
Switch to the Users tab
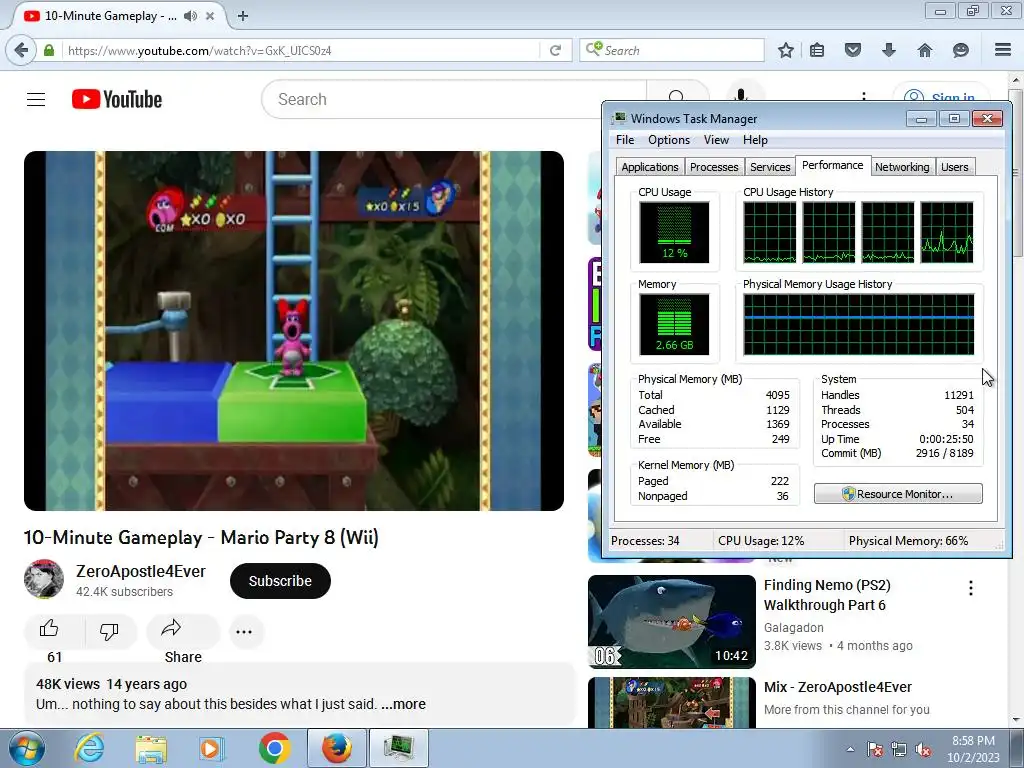pos(955,167)
